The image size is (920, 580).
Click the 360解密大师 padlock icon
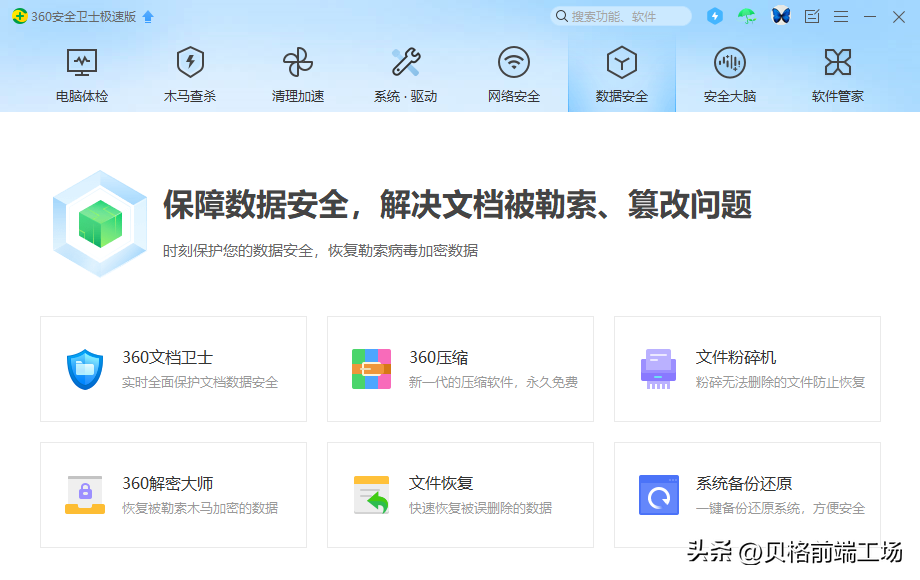(85, 495)
